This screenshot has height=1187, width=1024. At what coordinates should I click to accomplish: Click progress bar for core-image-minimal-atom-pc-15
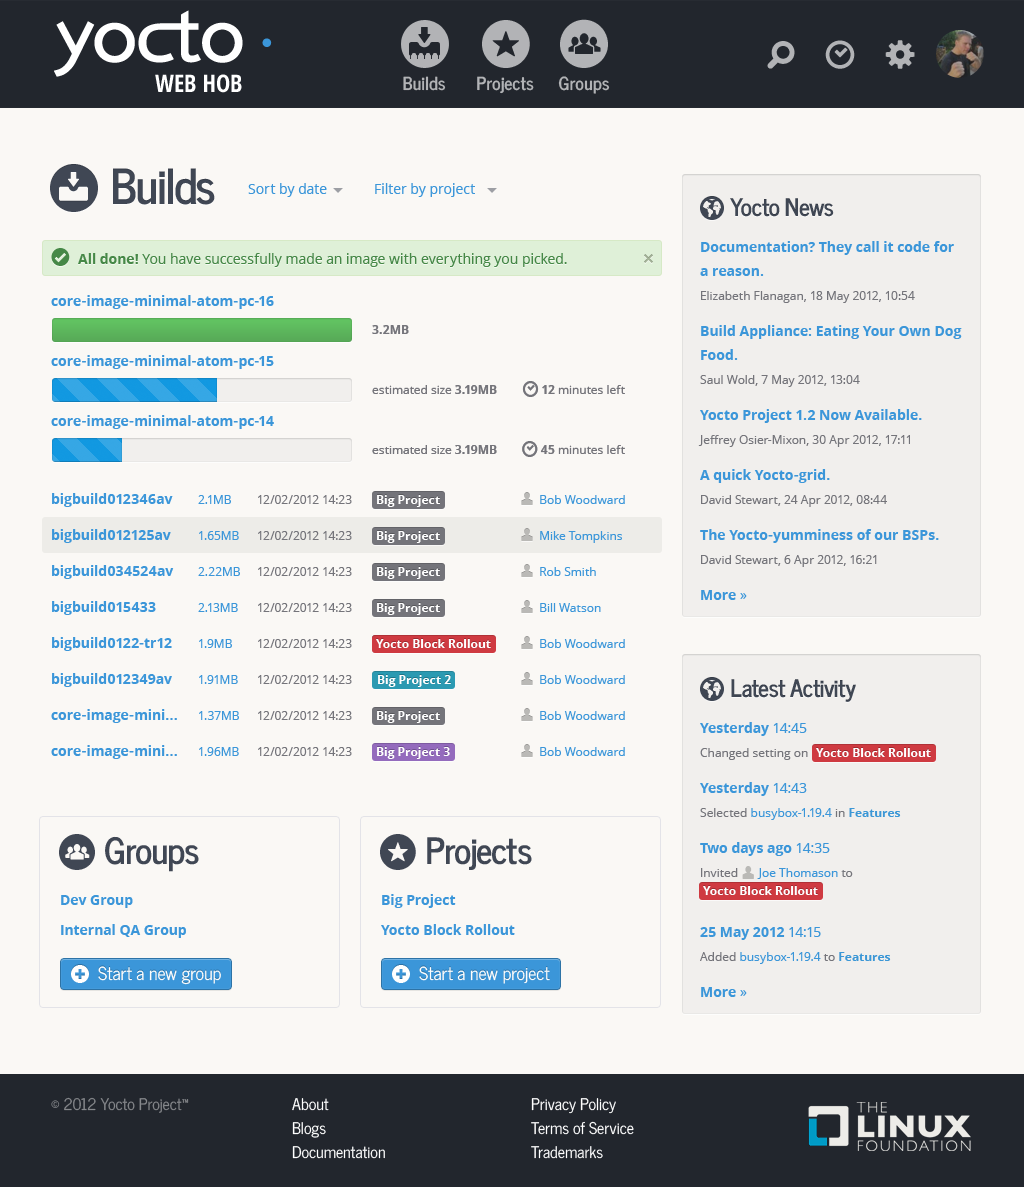coord(201,390)
